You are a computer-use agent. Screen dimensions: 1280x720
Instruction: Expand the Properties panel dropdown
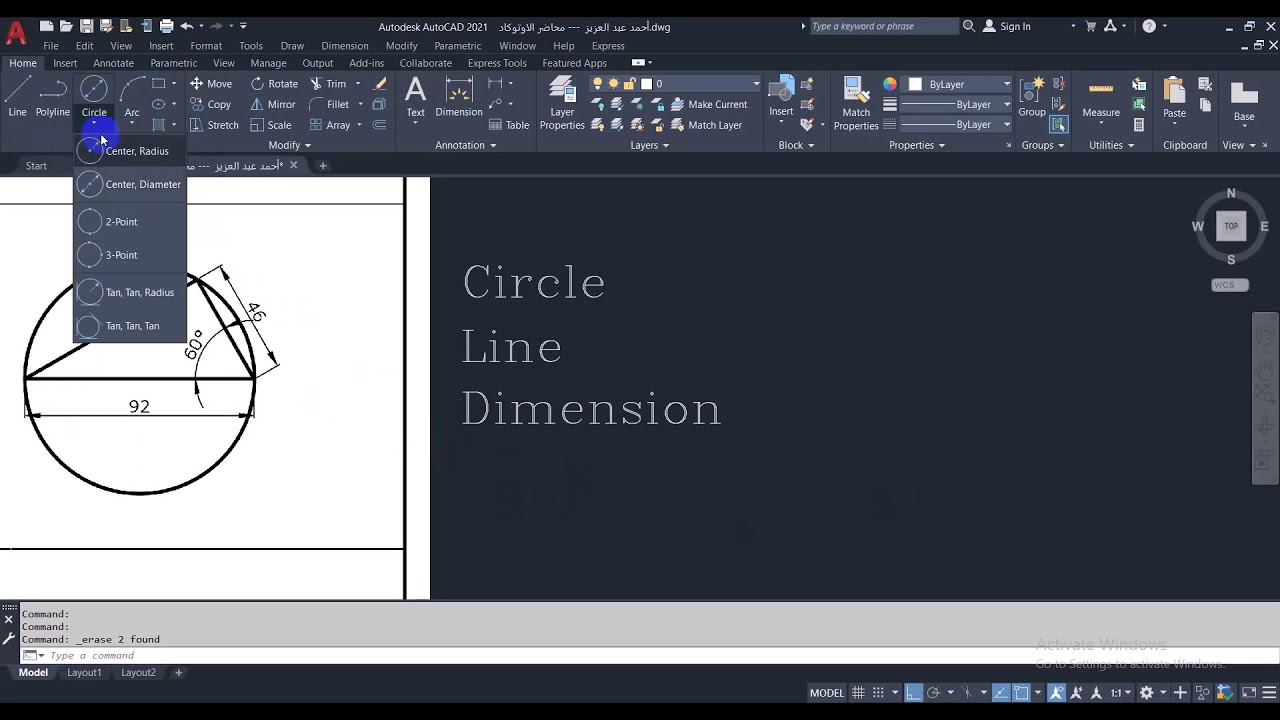[917, 145]
